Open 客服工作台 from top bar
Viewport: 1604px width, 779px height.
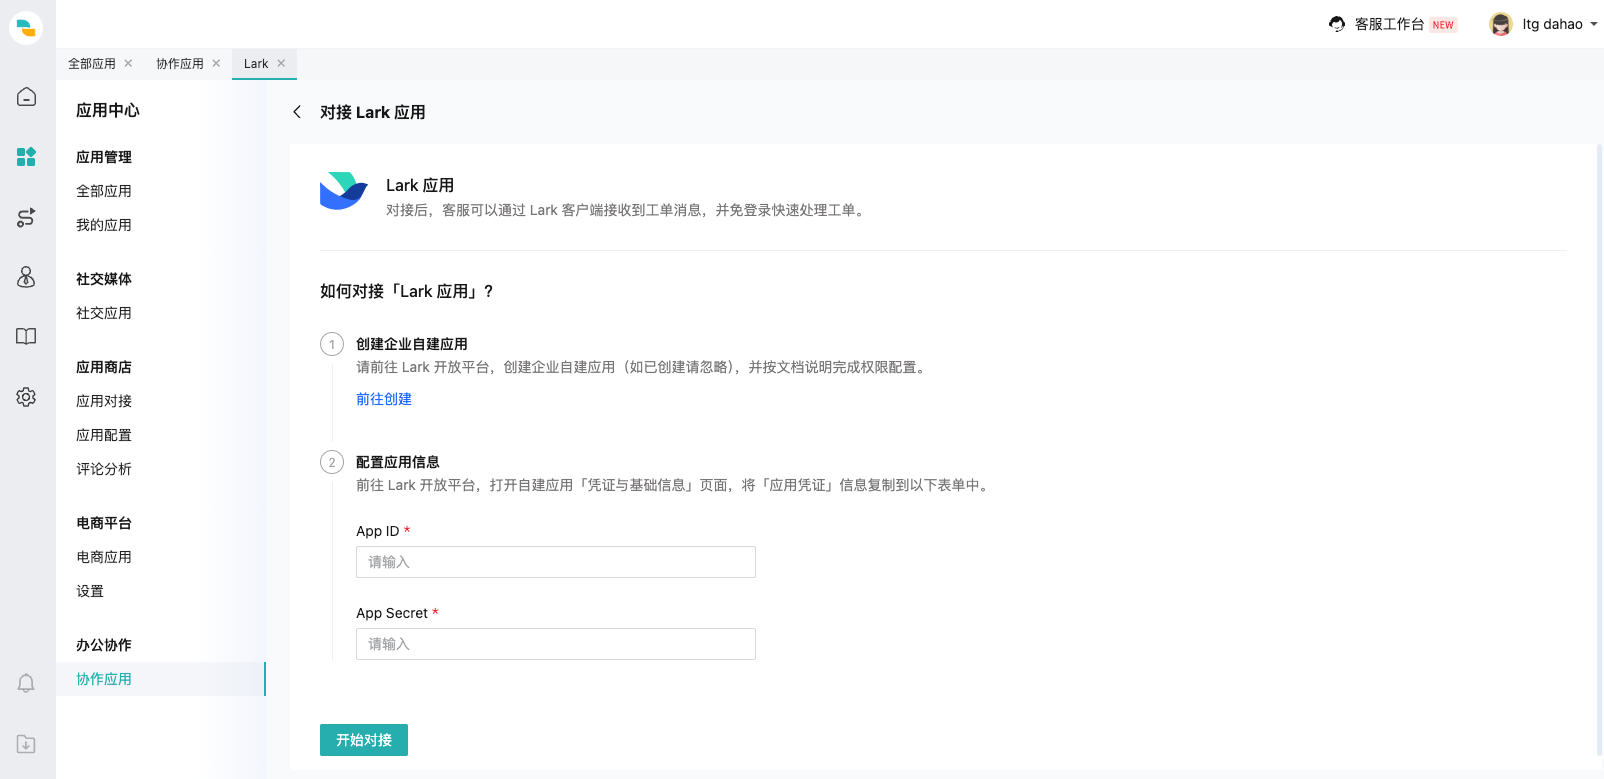tap(1389, 24)
